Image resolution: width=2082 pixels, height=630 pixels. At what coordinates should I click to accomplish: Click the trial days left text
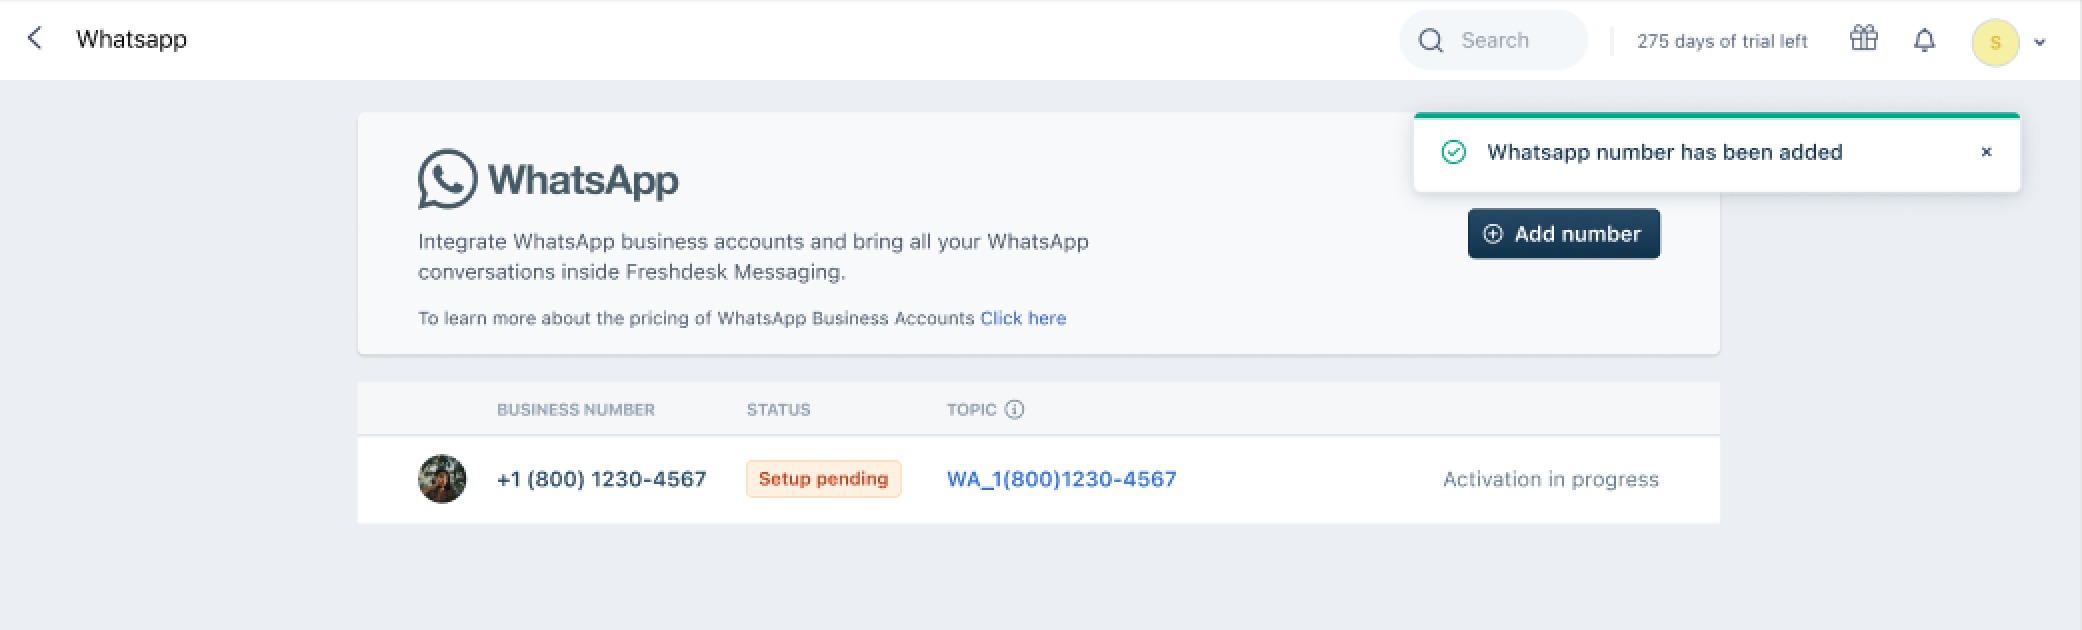[x=1722, y=41]
